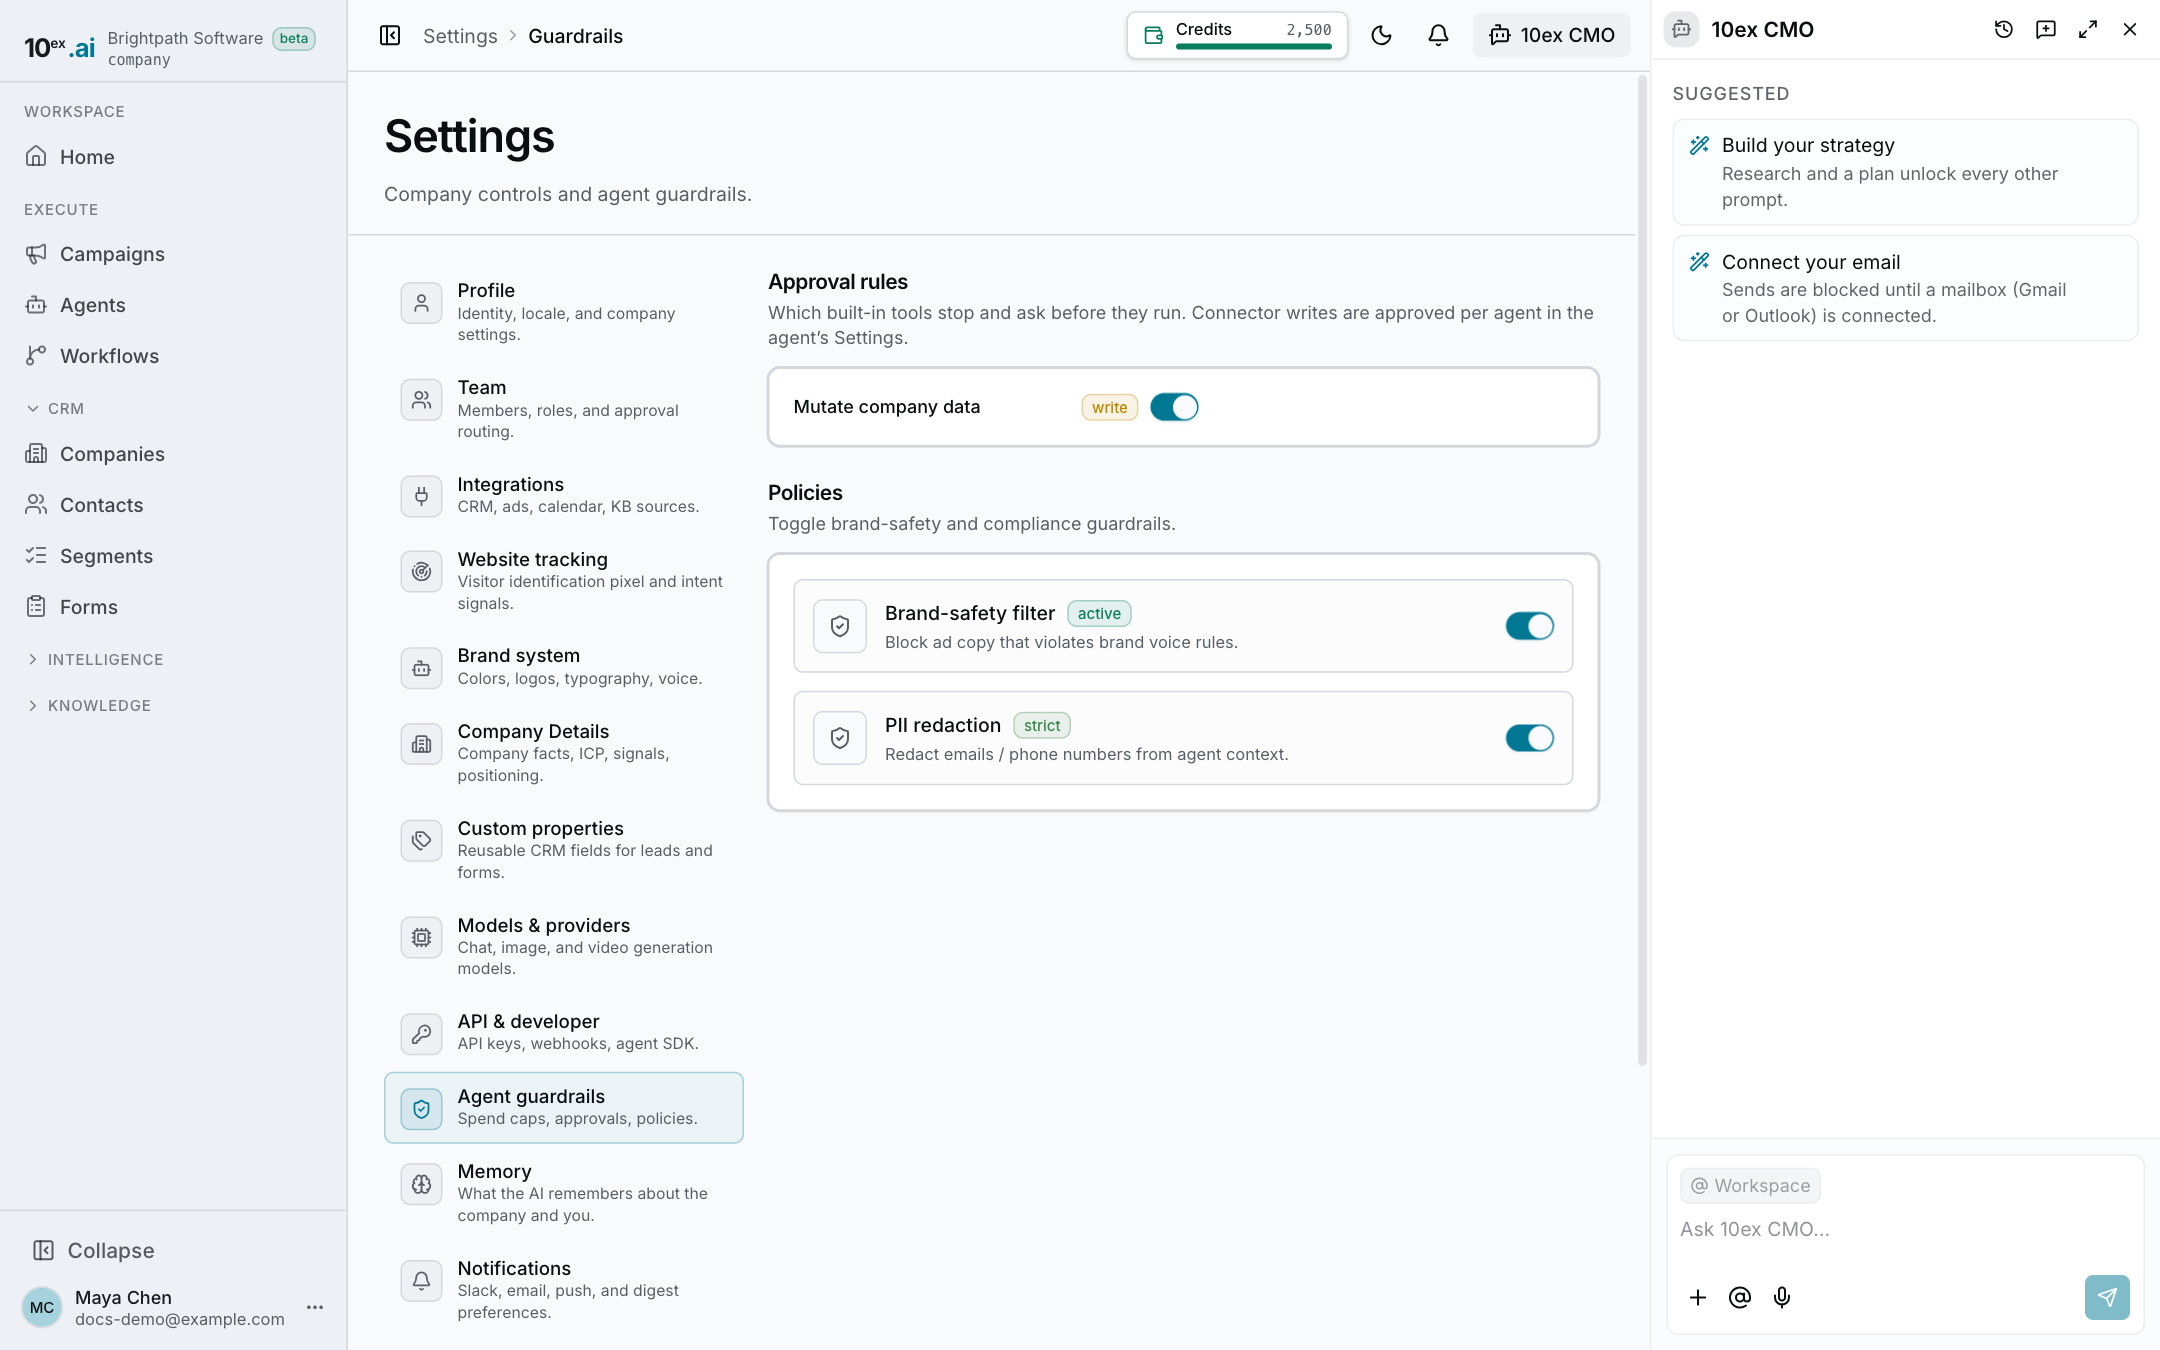The height and width of the screenshot is (1350, 2160).
Task: Click the Custom properties tag icon
Action: point(421,840)
